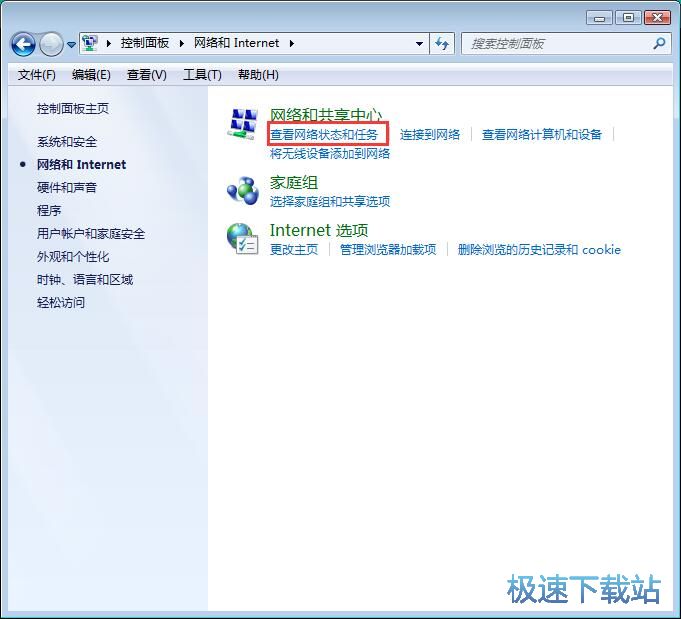Click the Control Panel icon in address bar
Screen dimensions: 681x619
point(90,43)
